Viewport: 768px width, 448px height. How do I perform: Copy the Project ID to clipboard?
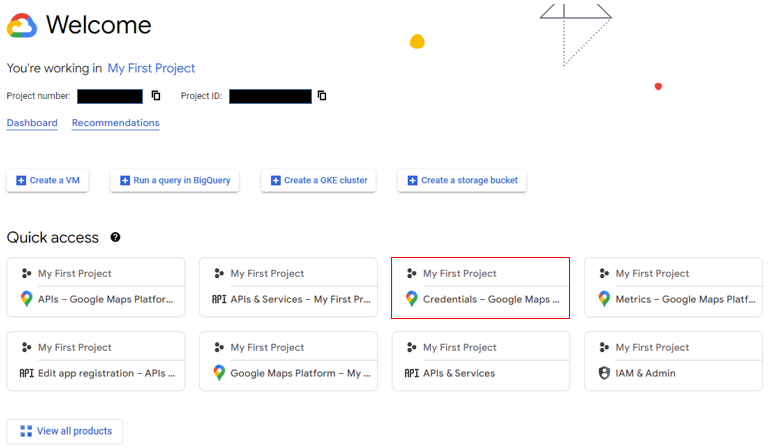pos(322,95)
